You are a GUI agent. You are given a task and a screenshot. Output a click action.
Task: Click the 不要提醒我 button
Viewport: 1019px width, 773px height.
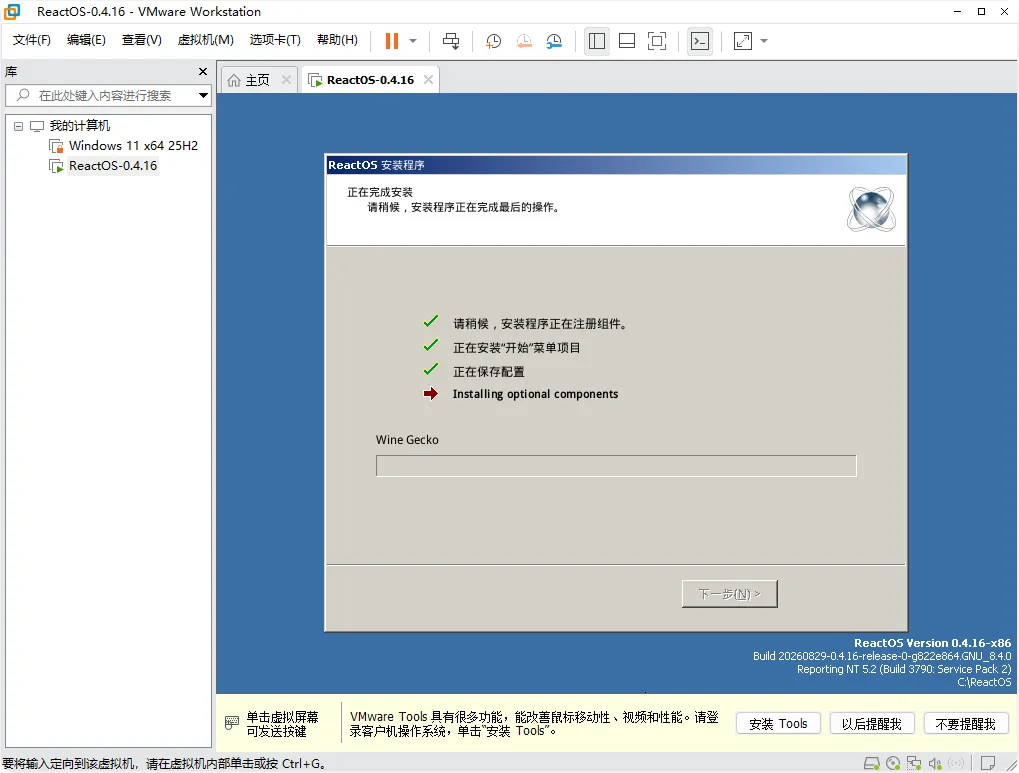coord(965,724)
